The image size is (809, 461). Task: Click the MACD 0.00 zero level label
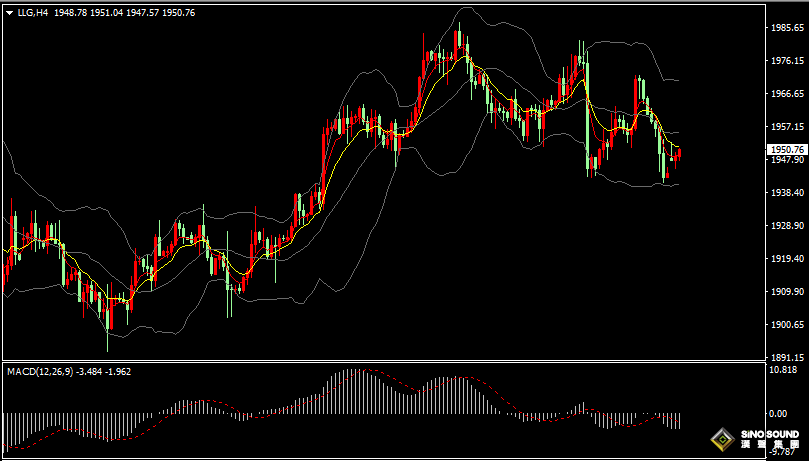coord(778,413)
